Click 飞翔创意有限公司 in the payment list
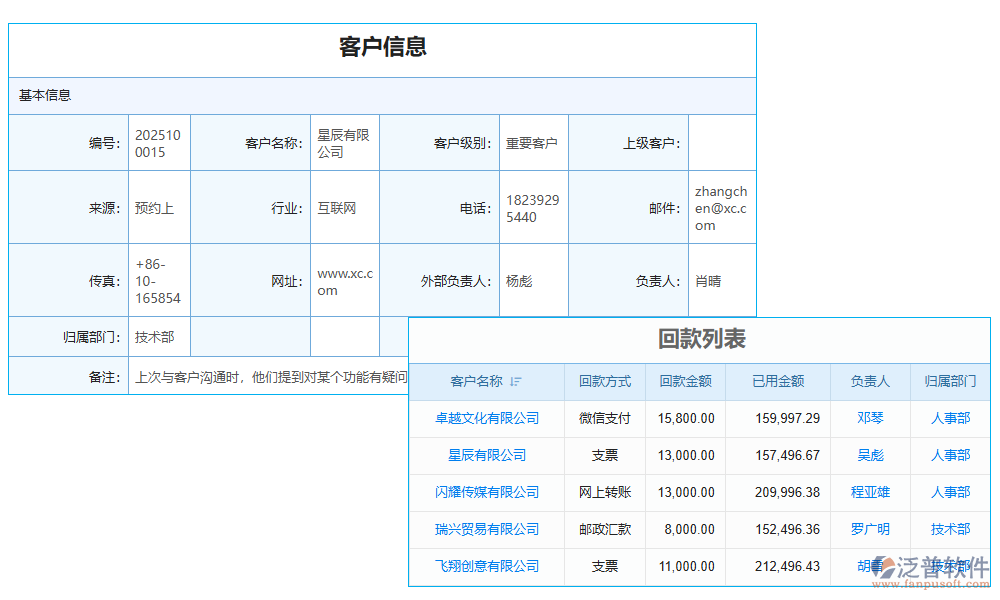The image size is (1000, 600). pyautogui.click(x=486, y=566)
